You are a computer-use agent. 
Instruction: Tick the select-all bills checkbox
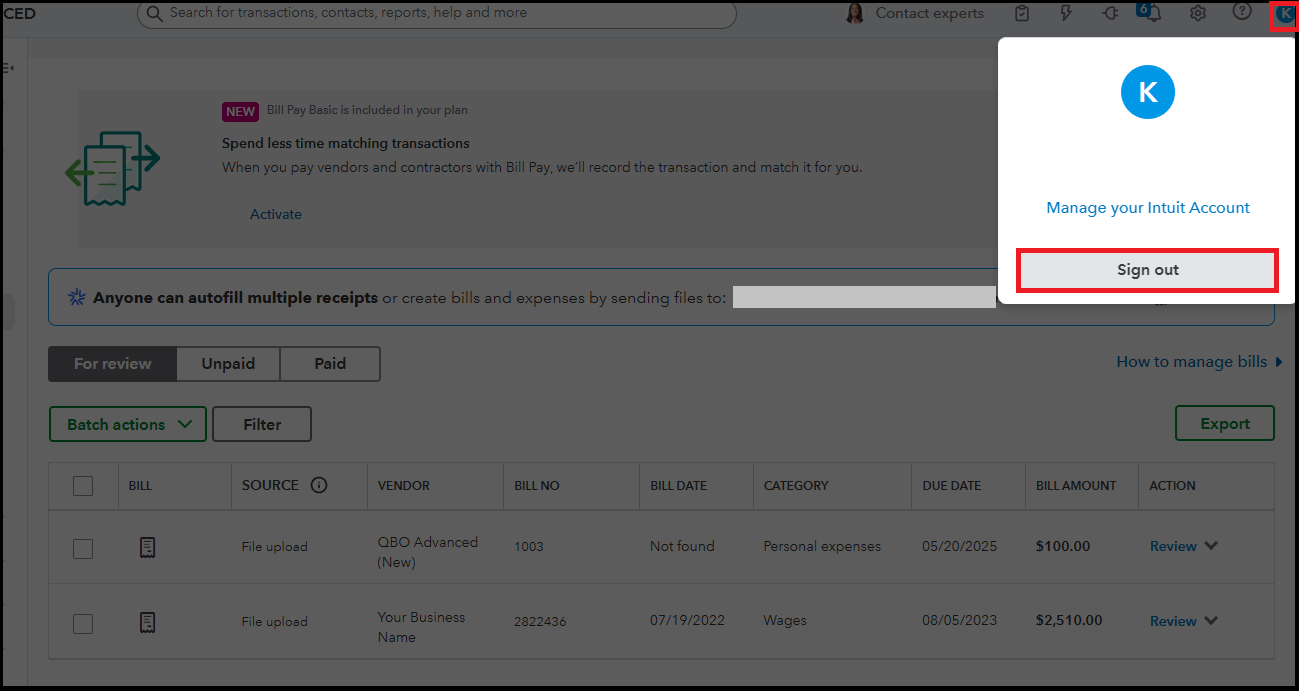point(83,486)
